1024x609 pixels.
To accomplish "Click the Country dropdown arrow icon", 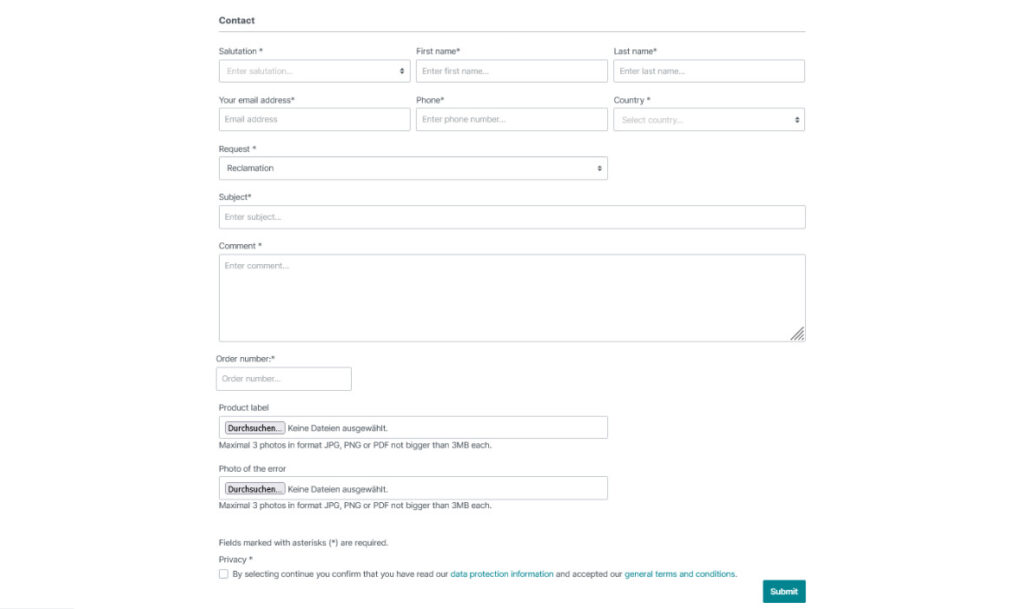I will tap(797, 120).
